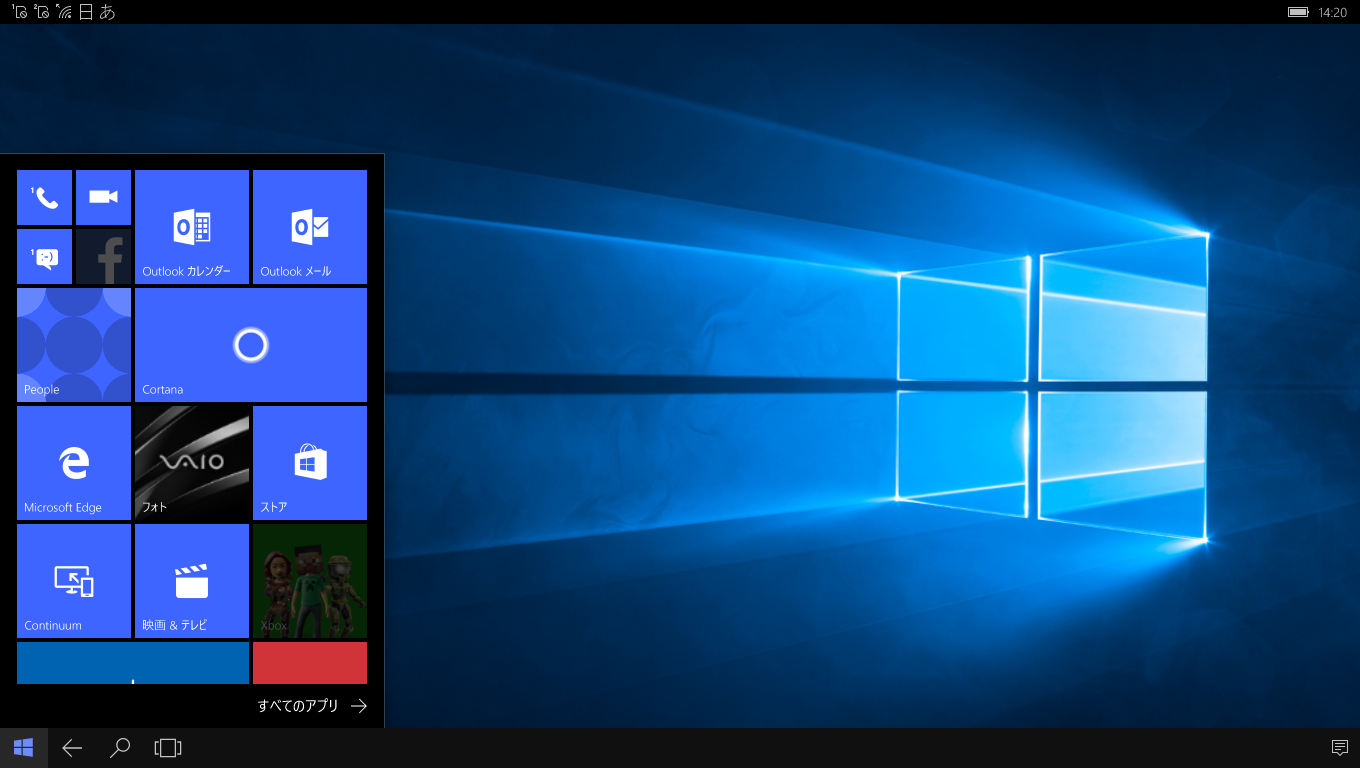Launch Outlook カレンダー tile

(192, 227)
